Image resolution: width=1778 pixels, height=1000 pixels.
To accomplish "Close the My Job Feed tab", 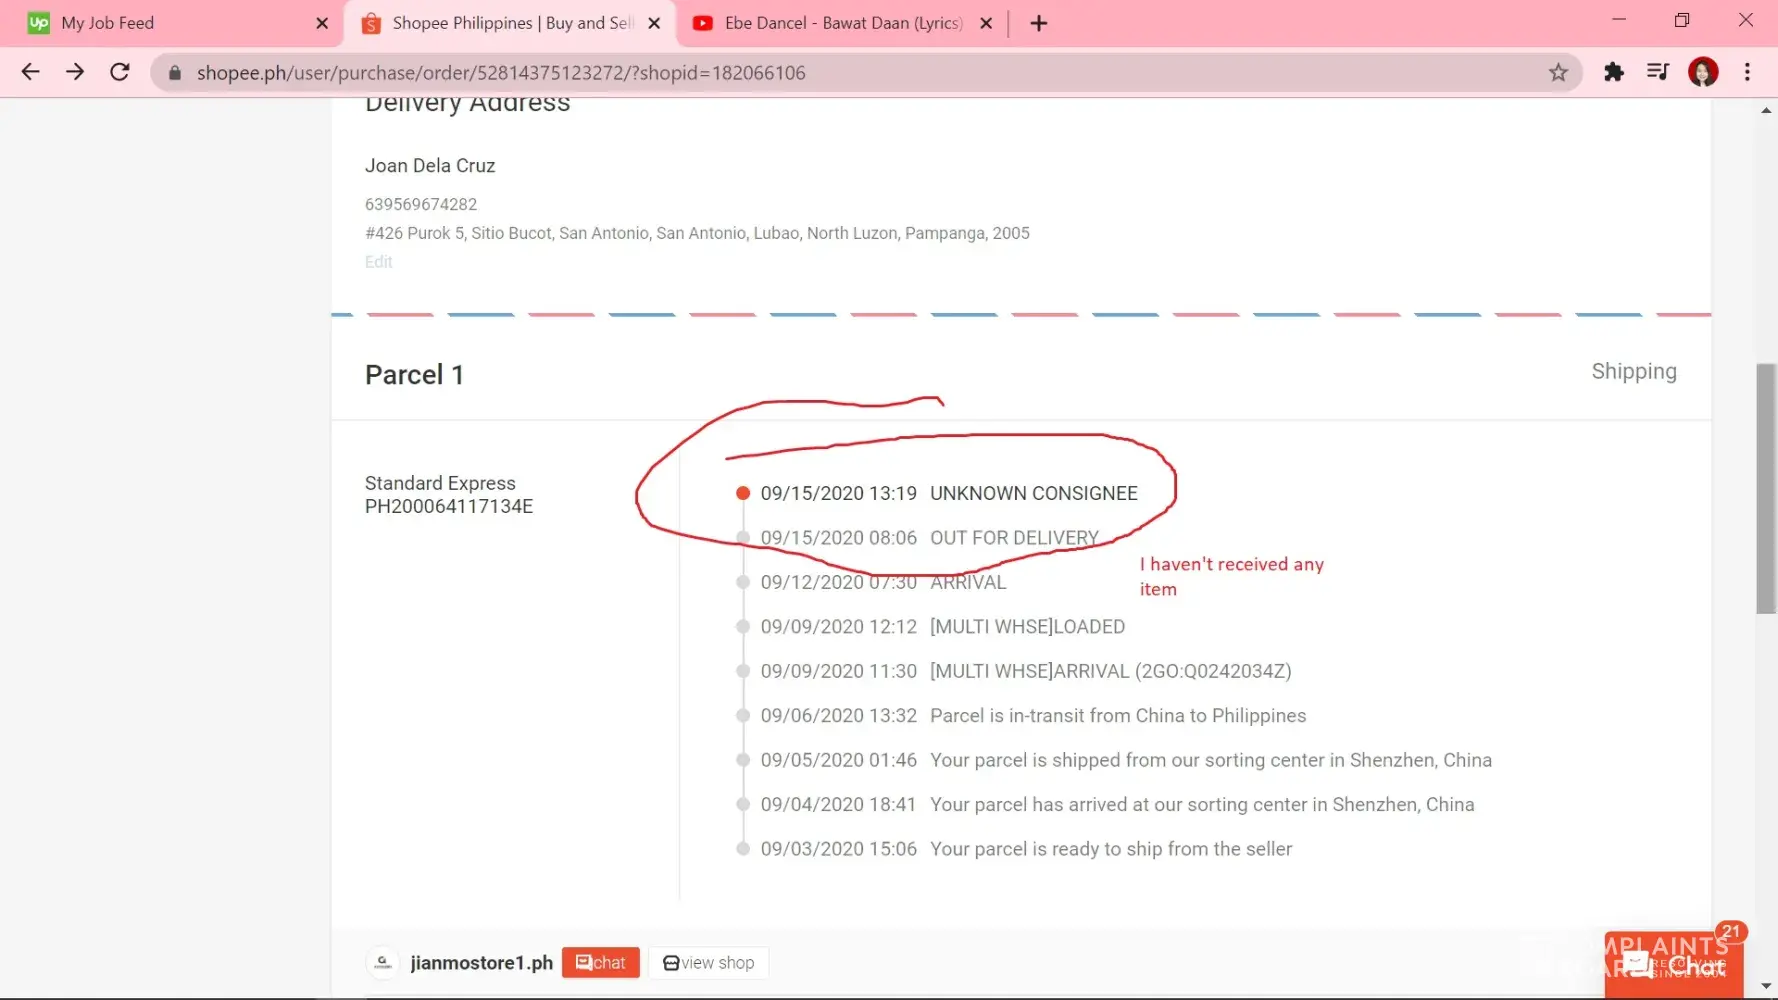I will [x=322, y=23].
